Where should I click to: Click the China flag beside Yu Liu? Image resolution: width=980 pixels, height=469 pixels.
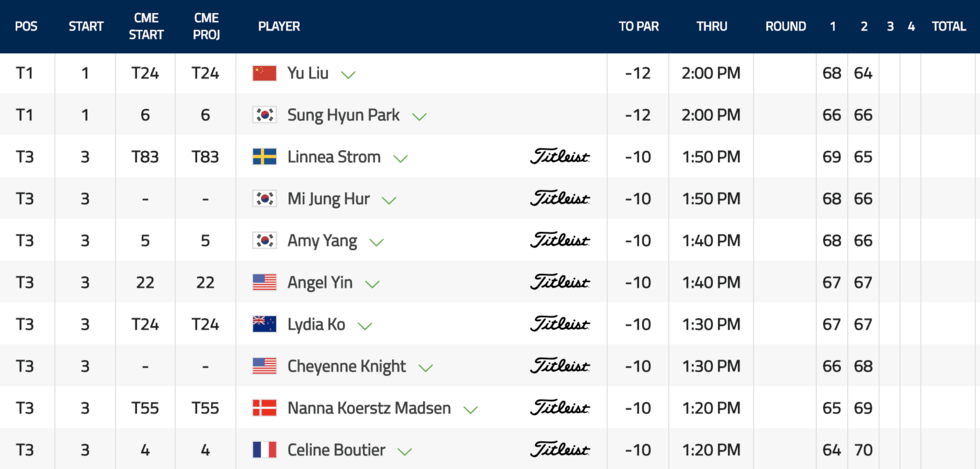[264, 73]
